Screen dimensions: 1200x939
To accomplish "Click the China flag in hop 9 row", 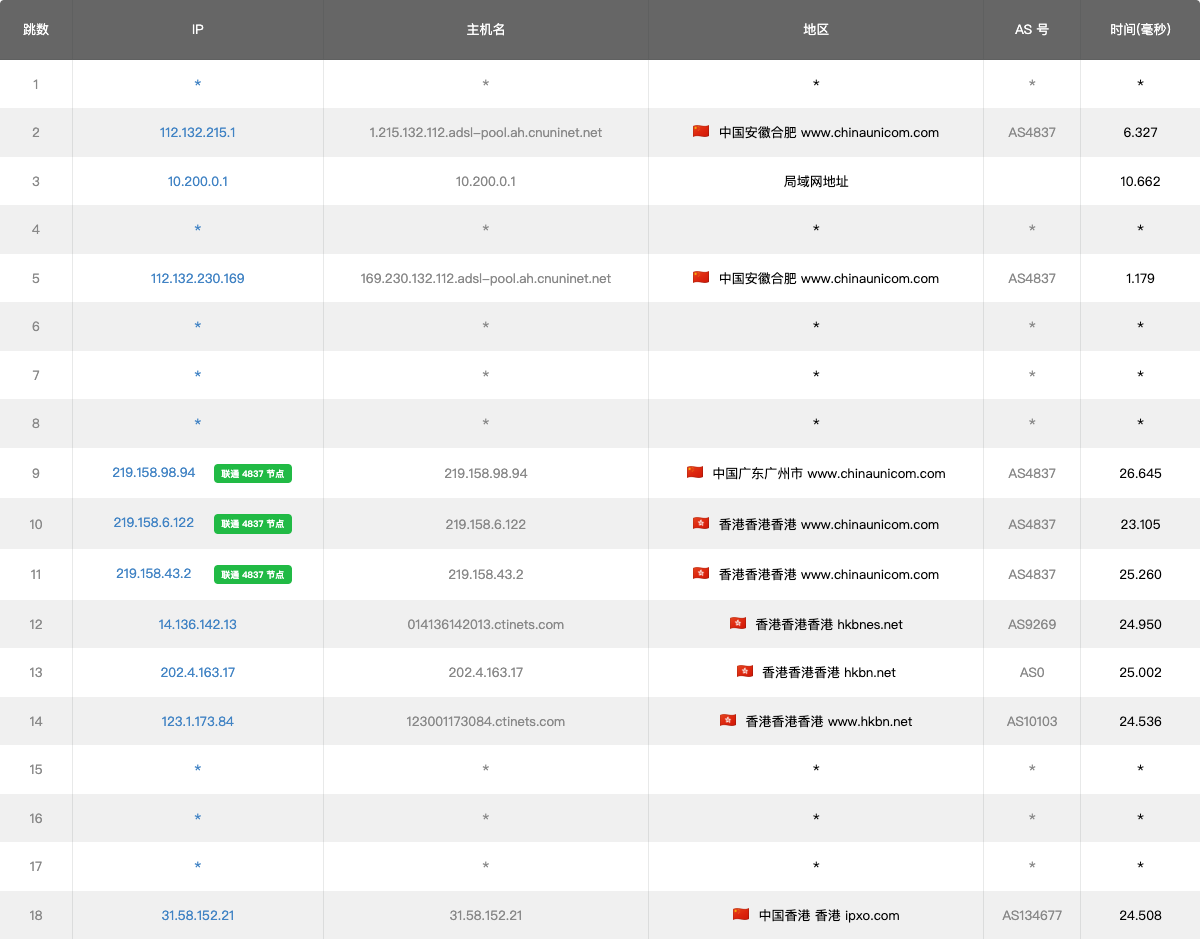I will [695, 473].
